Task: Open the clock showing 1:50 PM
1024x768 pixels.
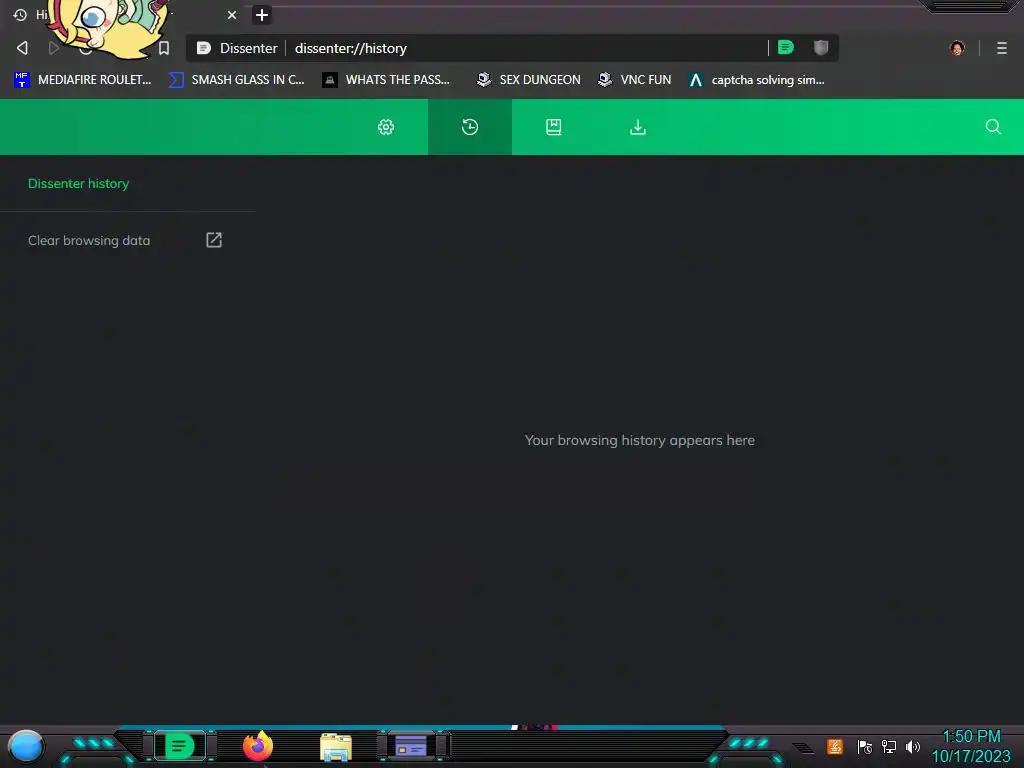Action: point(971,746)
